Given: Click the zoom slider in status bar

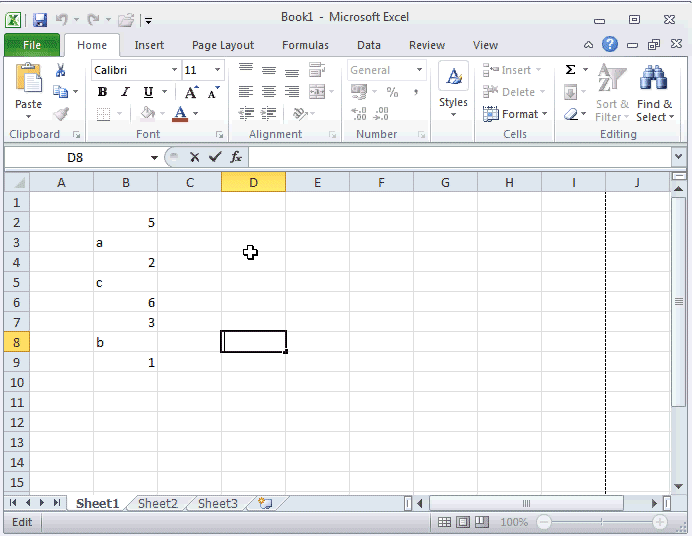Looking at the screenshot, I should click(x=600, y=522).
